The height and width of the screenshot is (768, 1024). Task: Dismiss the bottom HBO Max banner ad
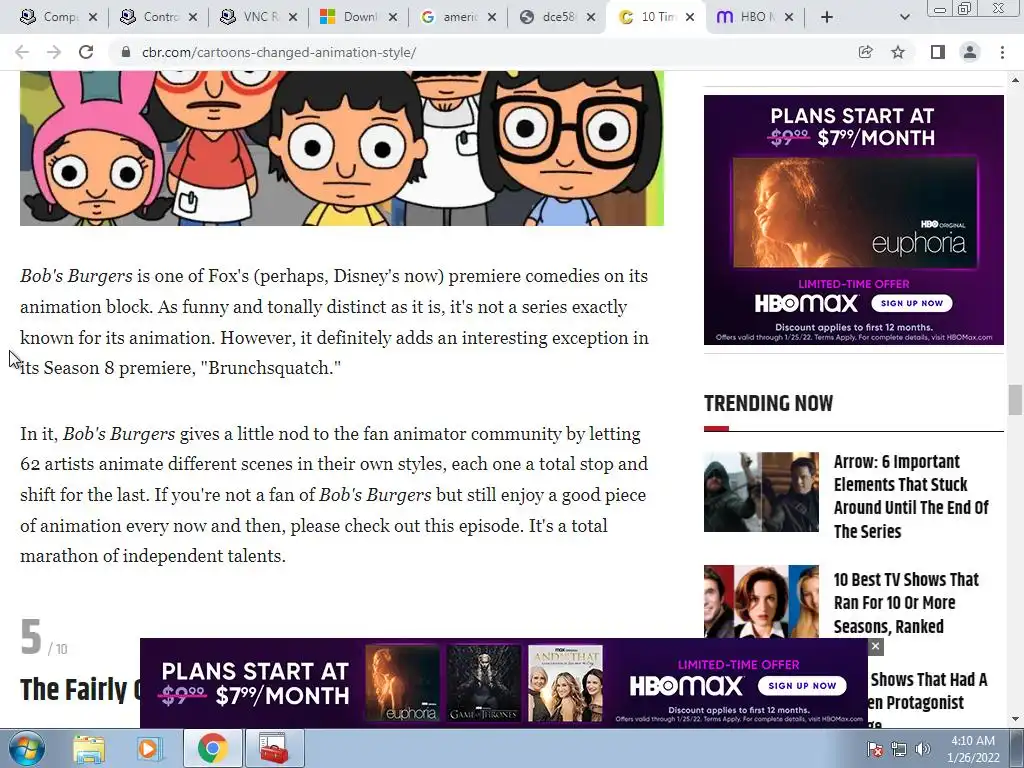876,647
